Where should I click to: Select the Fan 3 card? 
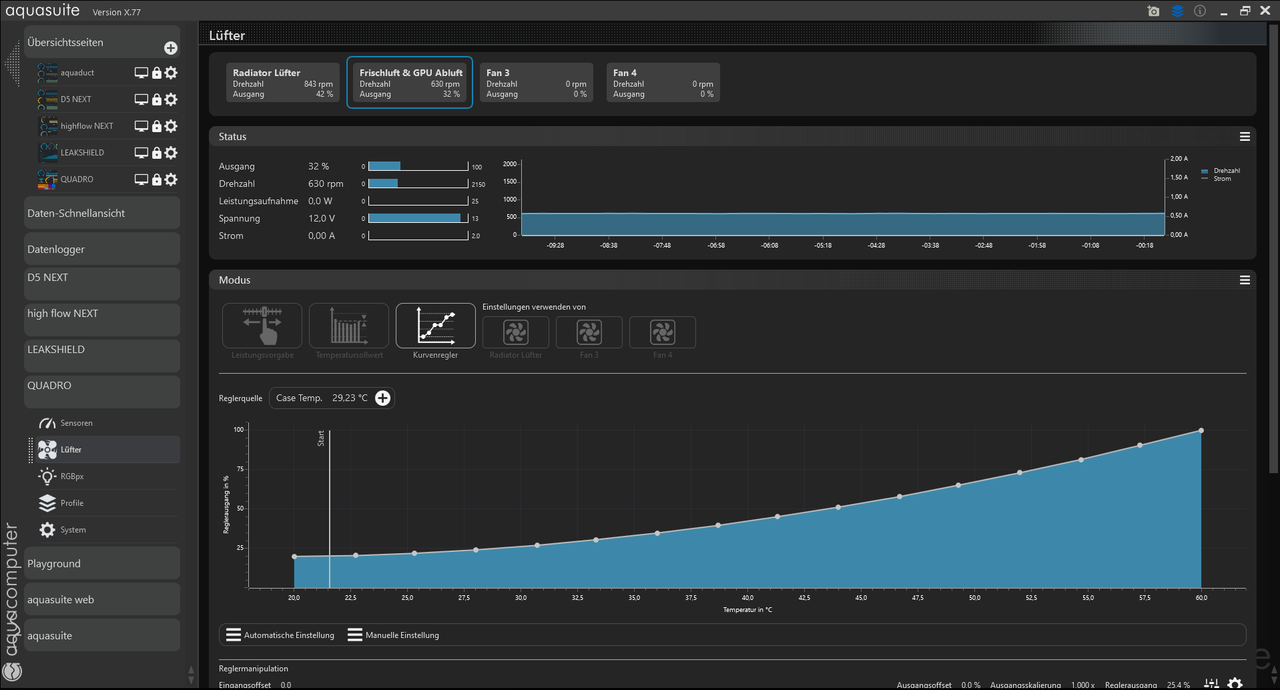tap(536, 82)
